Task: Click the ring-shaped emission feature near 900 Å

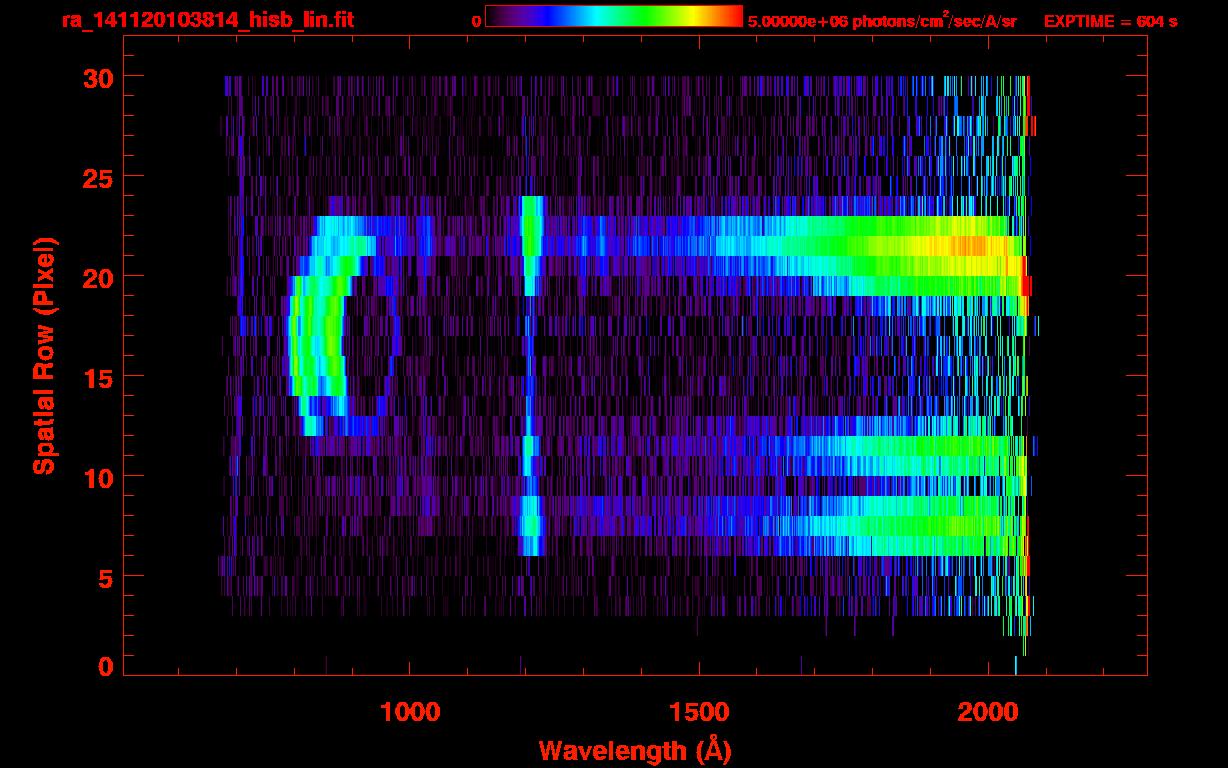Action: pyautogui.click(x=343, y=326)
